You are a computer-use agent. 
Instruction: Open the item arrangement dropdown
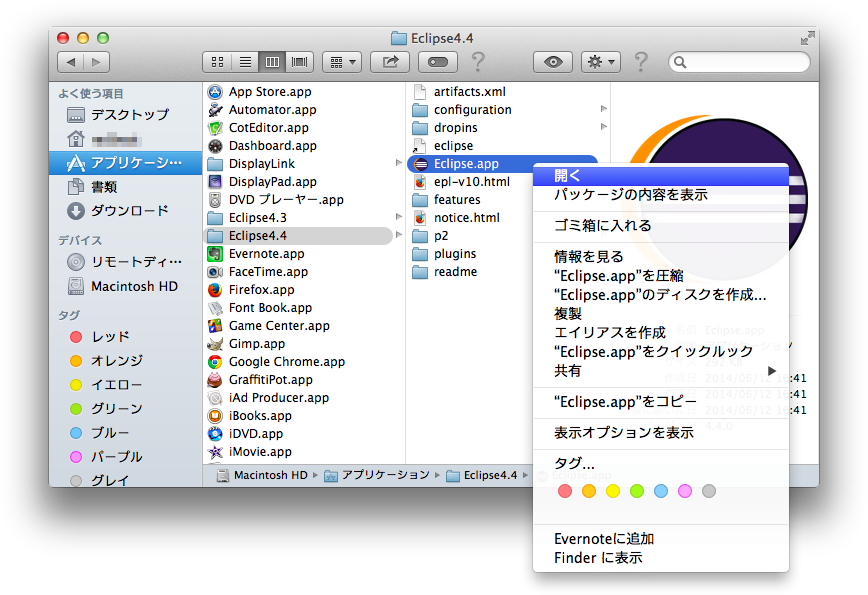342,62
